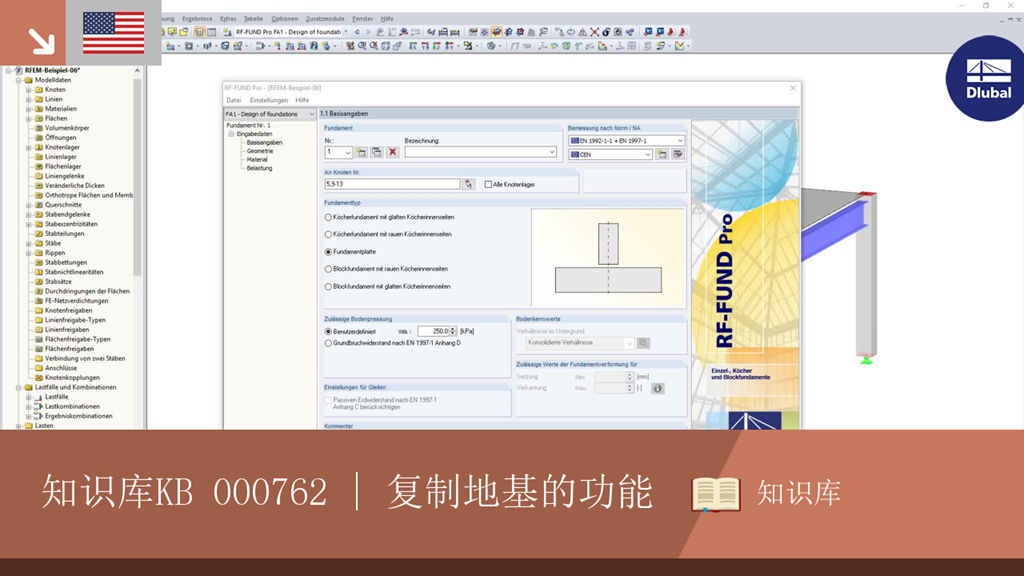
Task: Select Knotenlager in the navigator tree
Action: click(x=62, y=147)
